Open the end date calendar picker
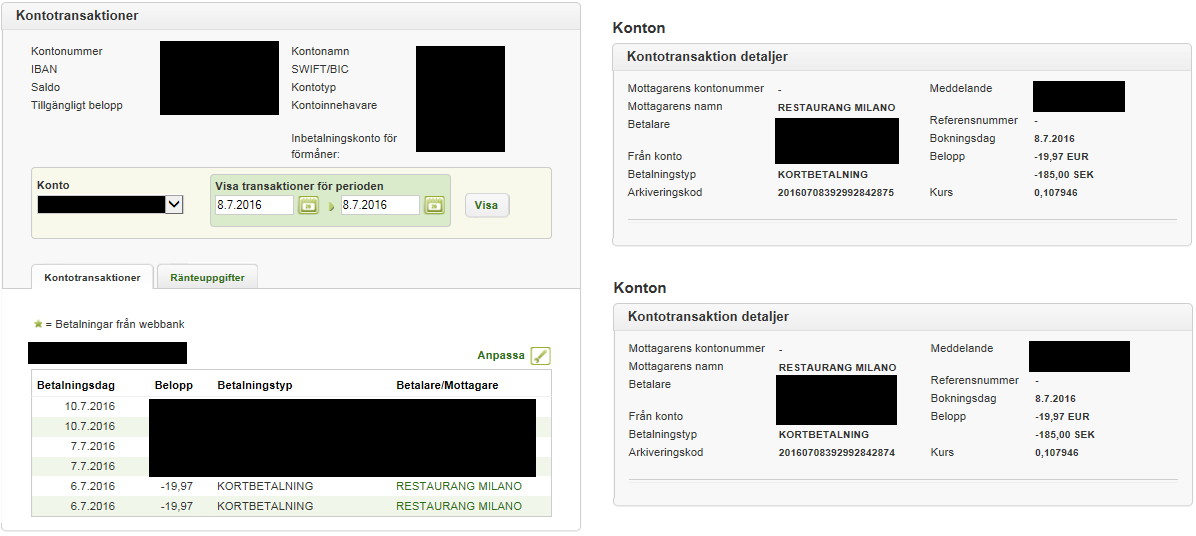The image size is (1196, 536). (434, 205)
